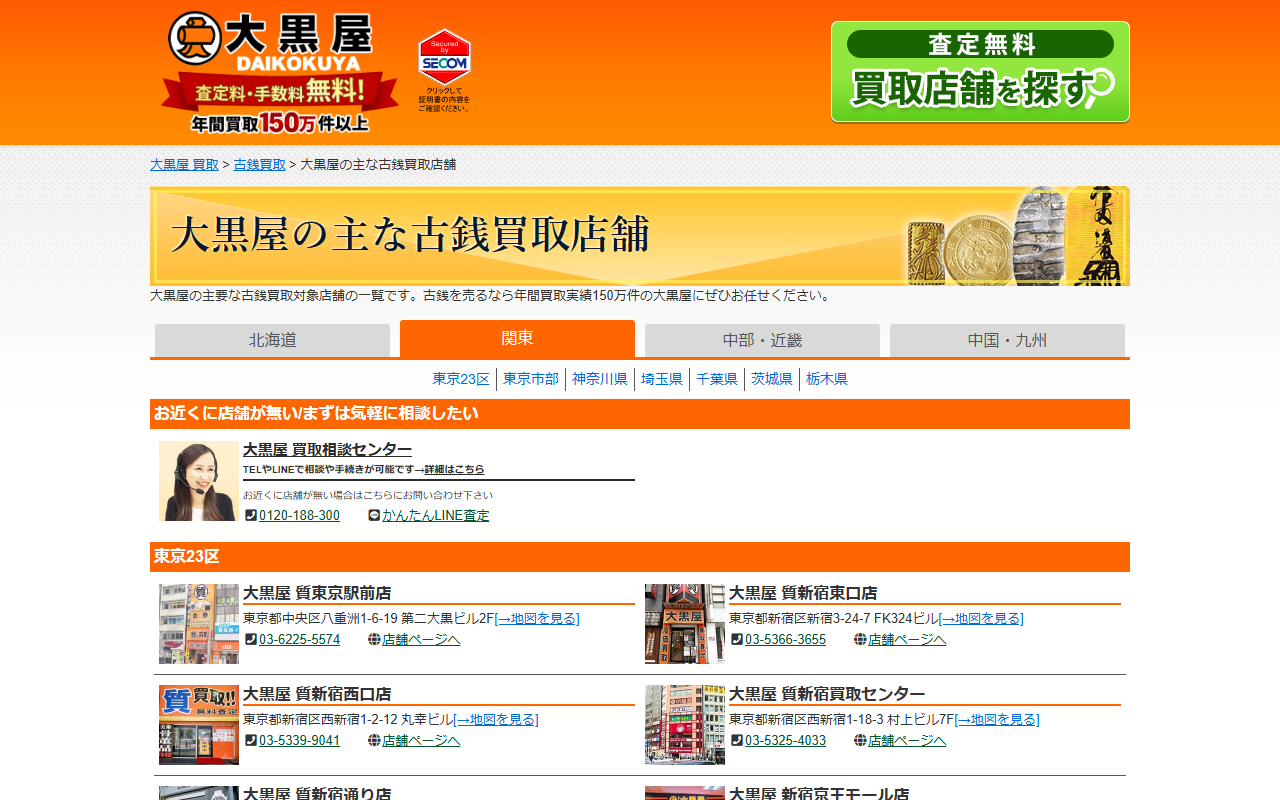This screenshot has height=800, width=1280.
Task: Call 03-5339-9041 phone link
Action: [299, 741]
